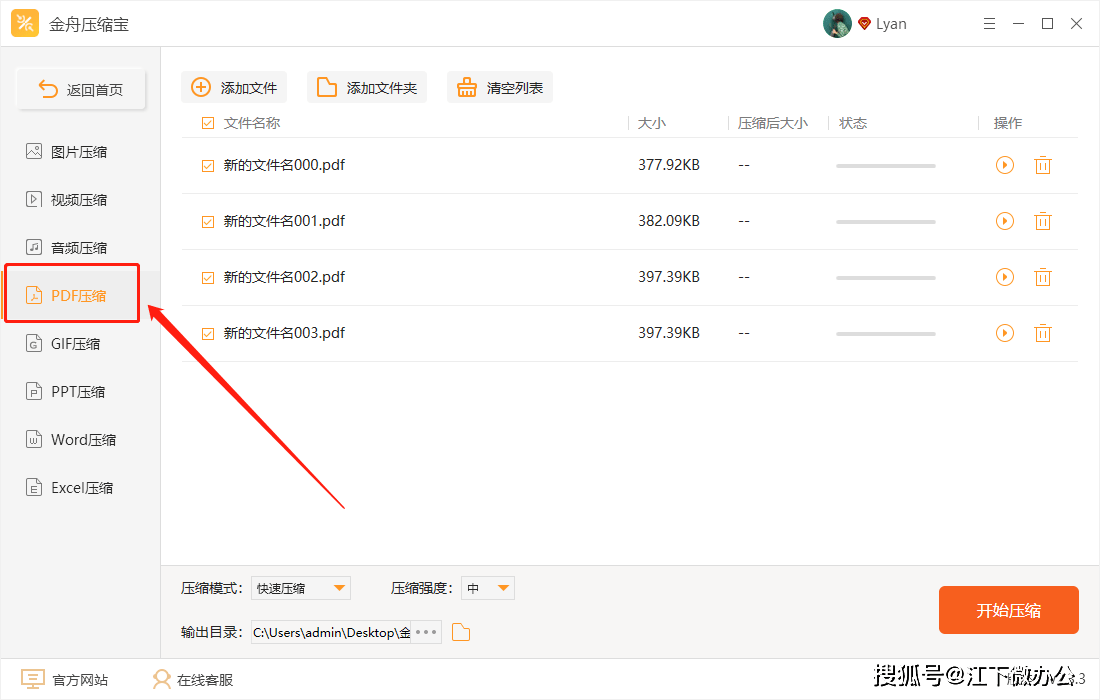Uncheck 新的文件名000.pdf checkbox

coord(208,166)
